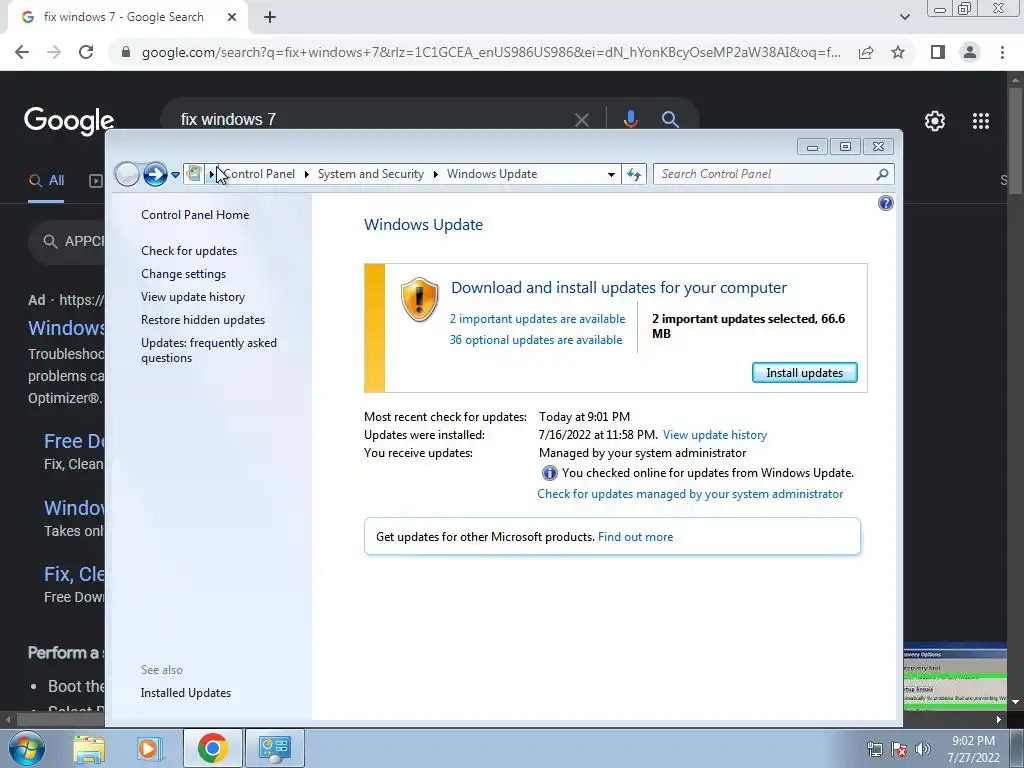Switch to Chrome in taskbar
The image size is (1024, 768).
click(x=213, y=748)
